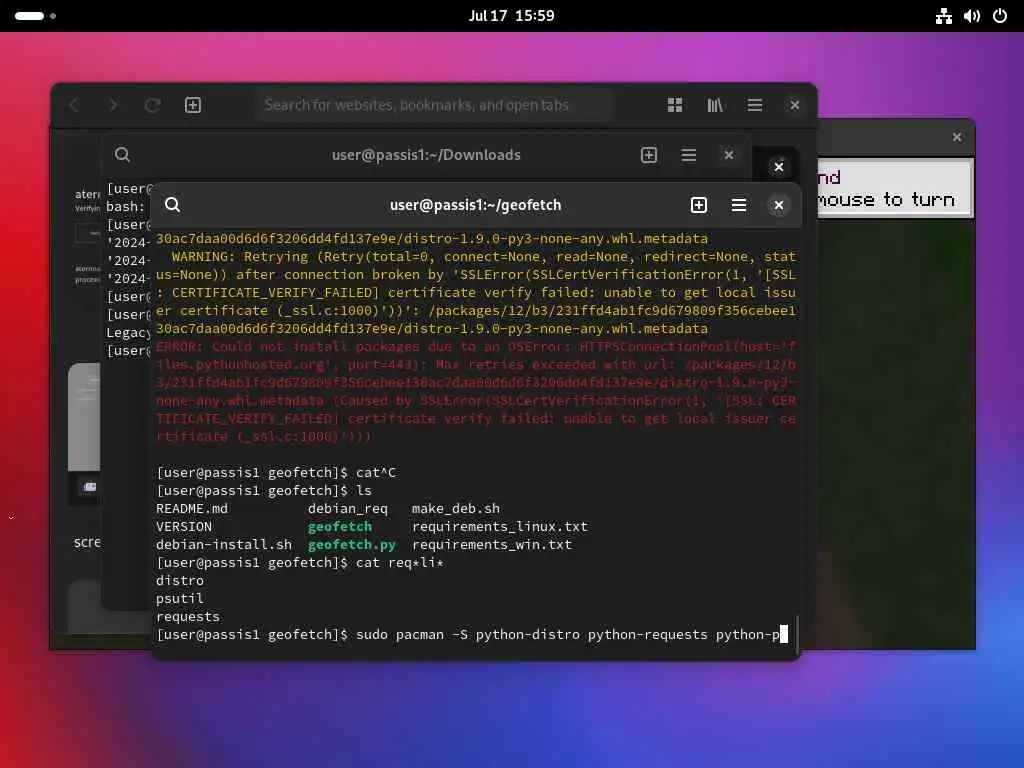The width and height of the screenshot is (1024, 768).
Task: Open Activities overview from top bar
Action: (x=35, y=16)
